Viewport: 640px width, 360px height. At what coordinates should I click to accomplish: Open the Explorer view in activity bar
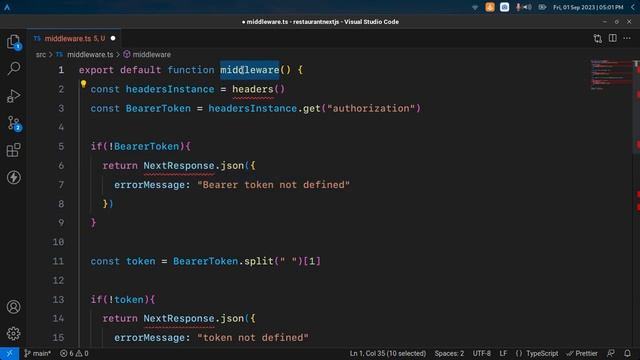point(13,42)
